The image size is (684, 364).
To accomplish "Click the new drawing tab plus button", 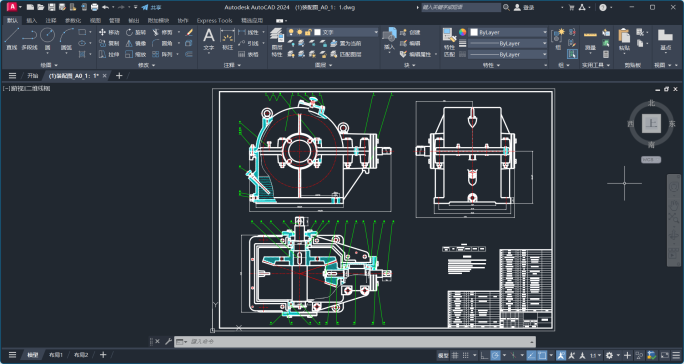I will click(119, 76).
